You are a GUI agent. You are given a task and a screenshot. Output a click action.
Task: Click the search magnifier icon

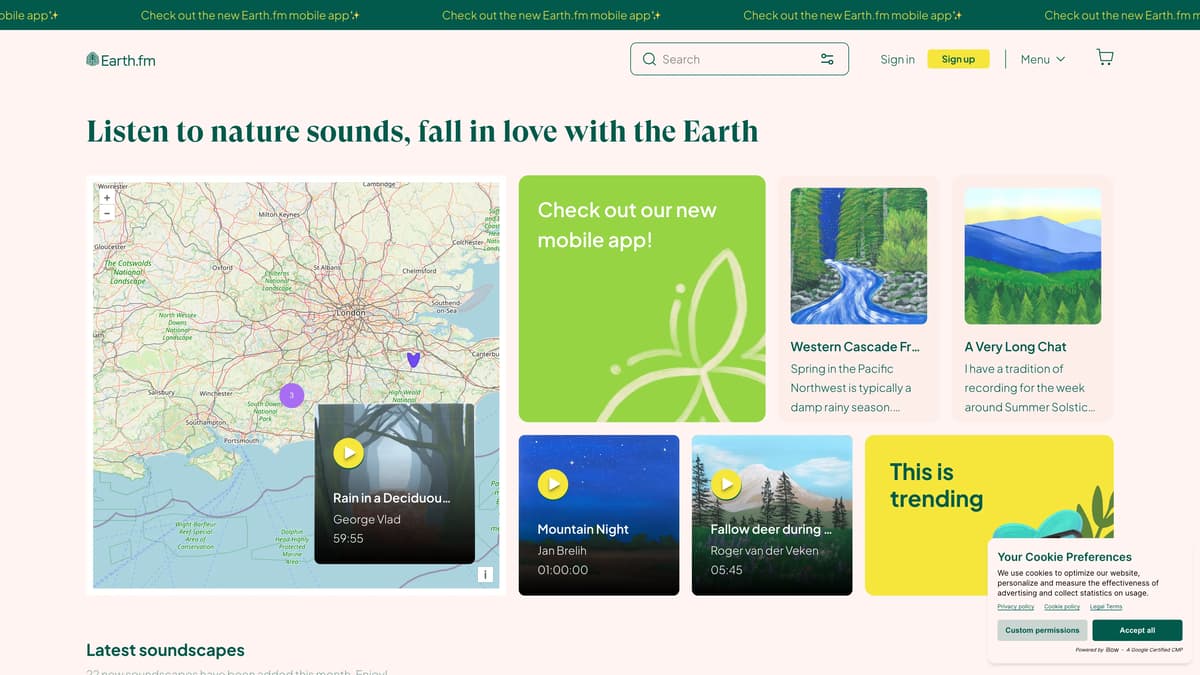click(649, 59)
